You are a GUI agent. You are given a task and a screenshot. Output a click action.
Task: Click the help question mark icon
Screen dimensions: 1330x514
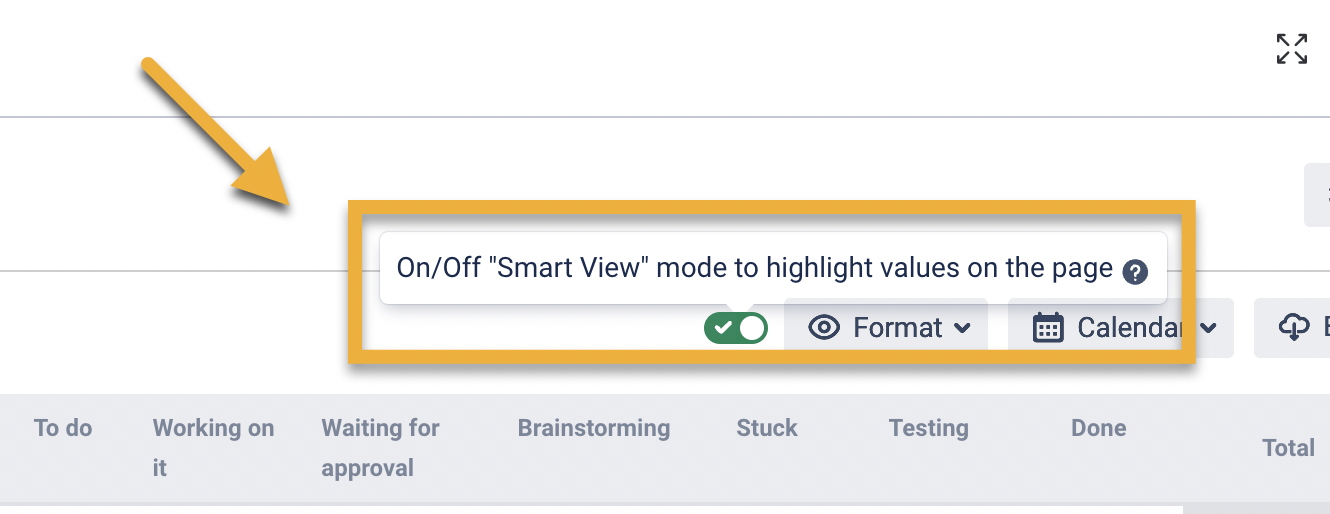tap(1134, 272)
